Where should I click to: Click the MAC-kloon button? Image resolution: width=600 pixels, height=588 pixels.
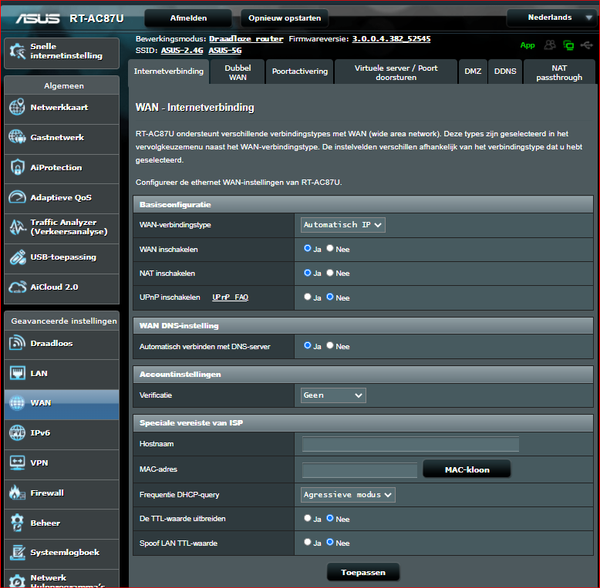coord(467,469)
